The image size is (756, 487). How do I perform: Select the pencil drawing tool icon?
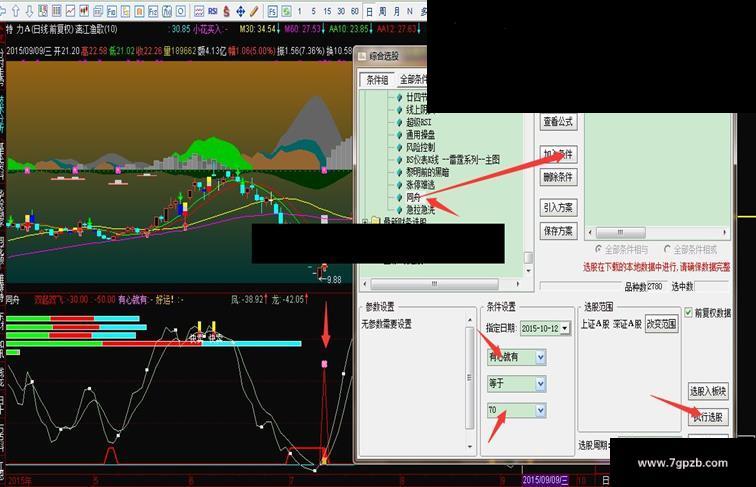coord(254,11)
